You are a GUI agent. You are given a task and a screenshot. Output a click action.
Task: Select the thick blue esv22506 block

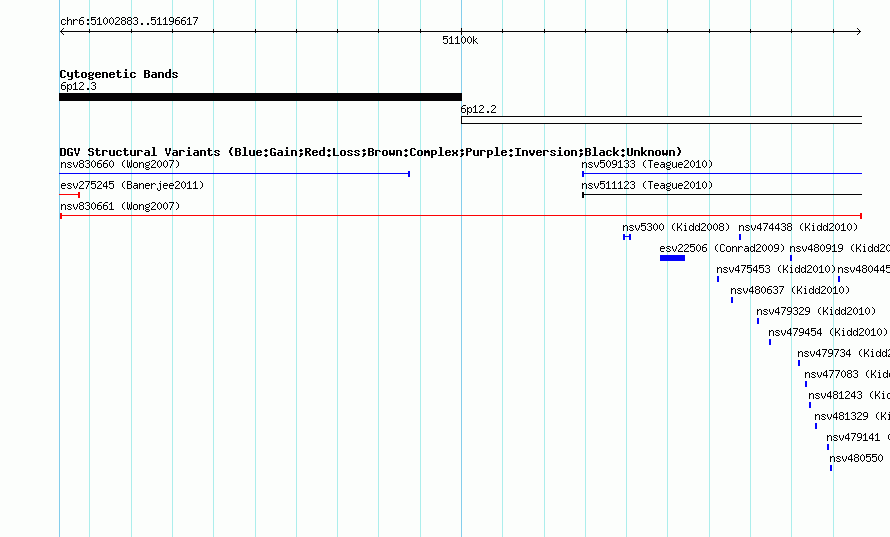[x=673, y=258]
